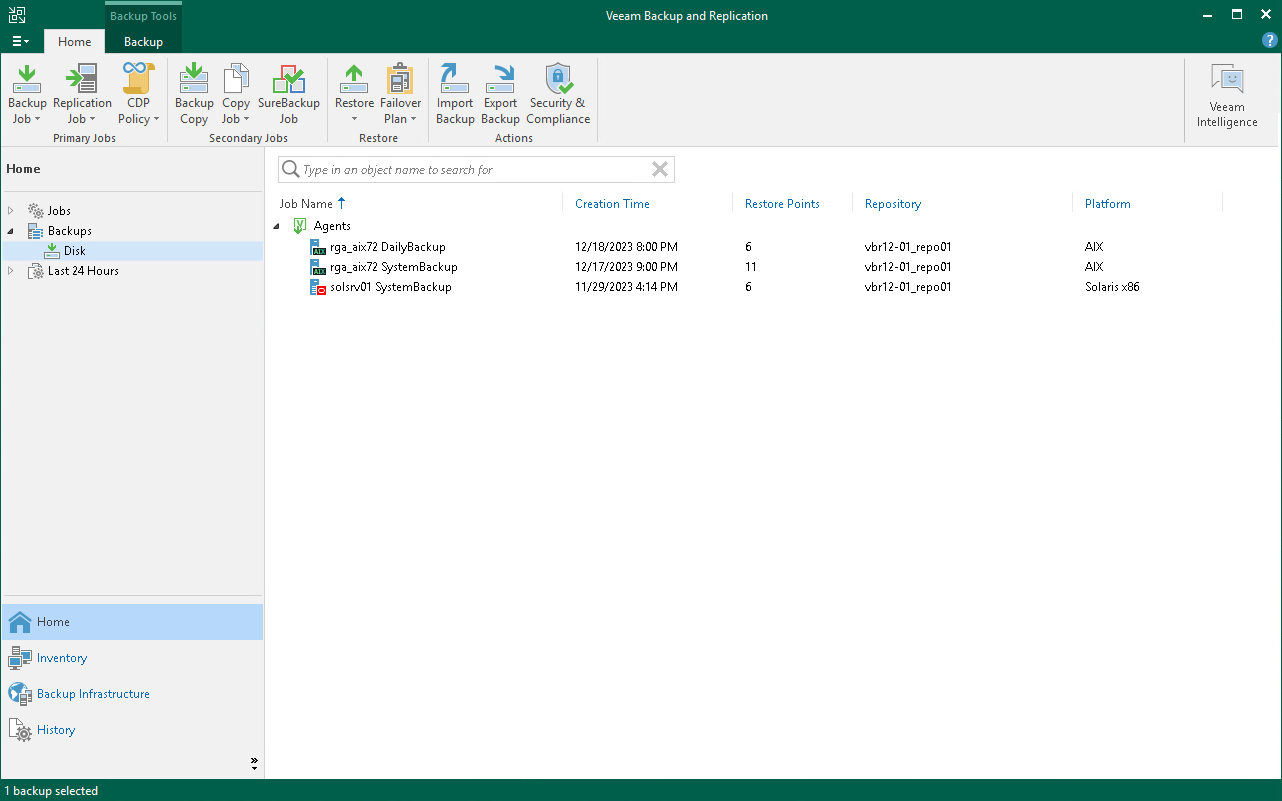Viewport: 1282px width, 801px height.
Task: Collapse the Backups tree node
Action: click(x=10, y=230)
